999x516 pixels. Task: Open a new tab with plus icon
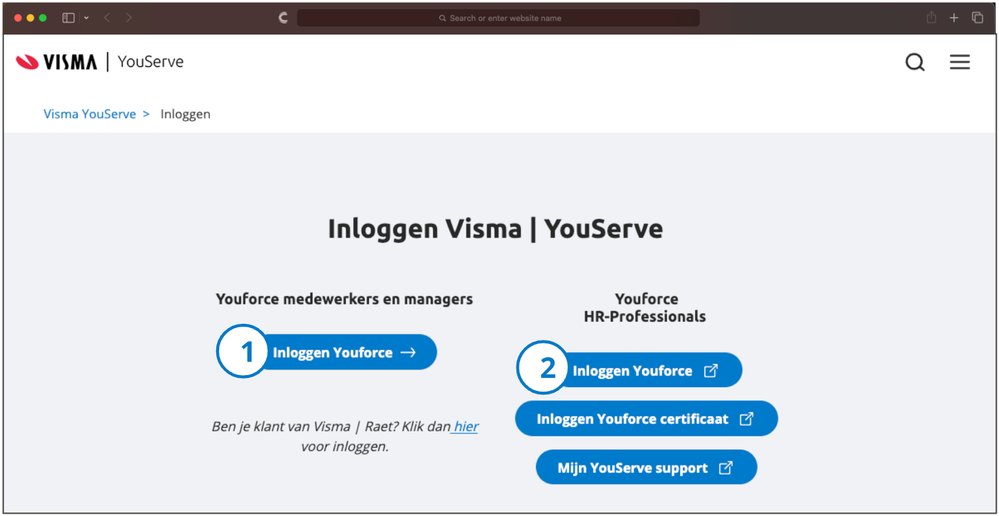[954, 18]
